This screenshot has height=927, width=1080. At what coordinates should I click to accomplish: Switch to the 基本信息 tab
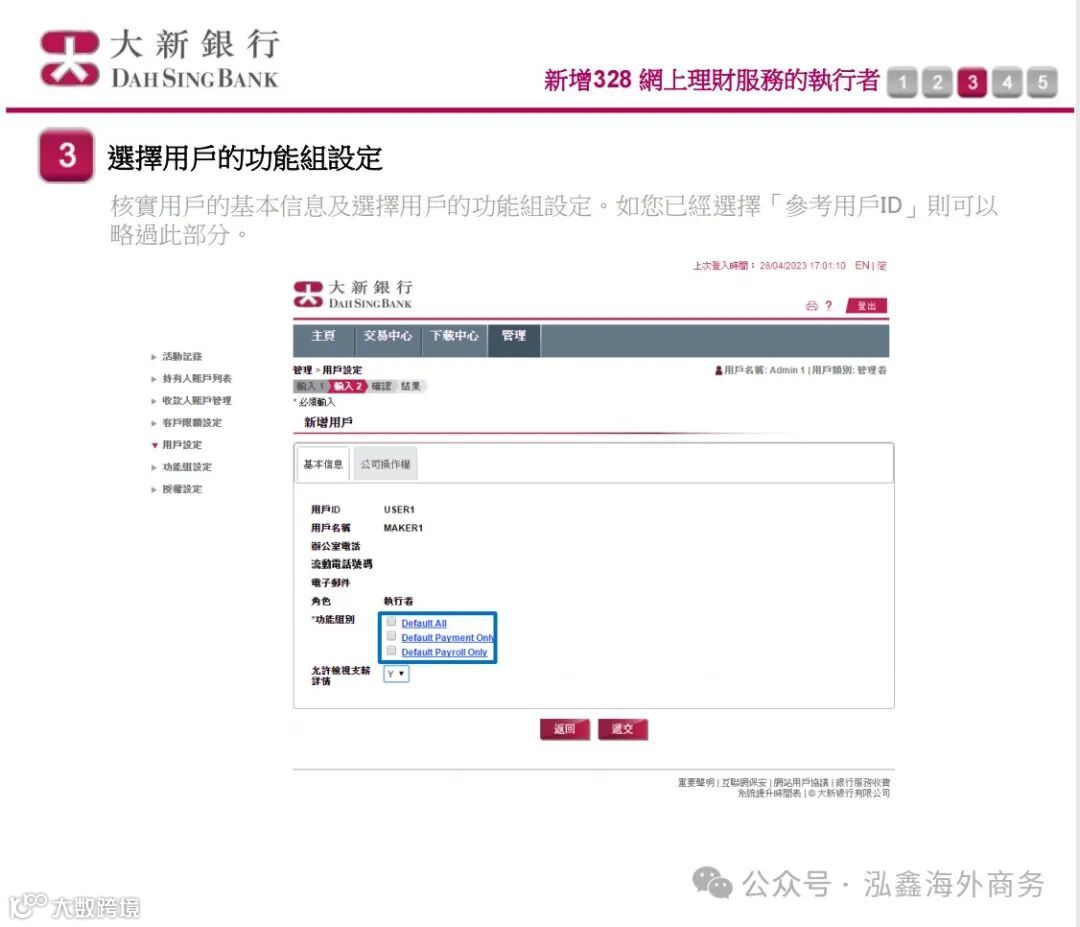tap(323, 464)
